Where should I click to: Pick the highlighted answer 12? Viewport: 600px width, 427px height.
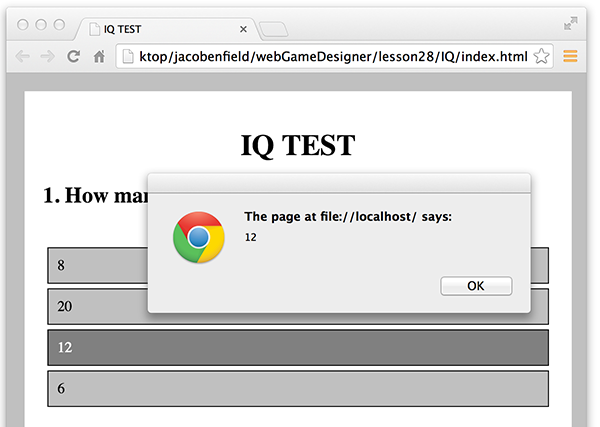coord(297,347)
